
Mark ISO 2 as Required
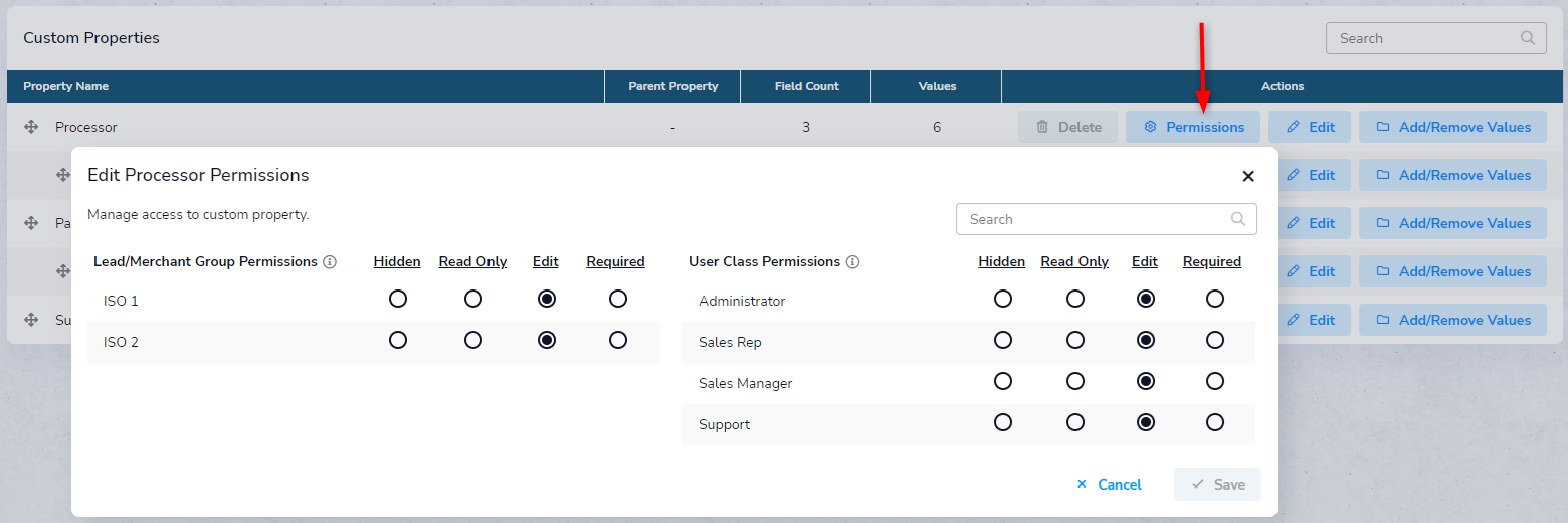618,340
